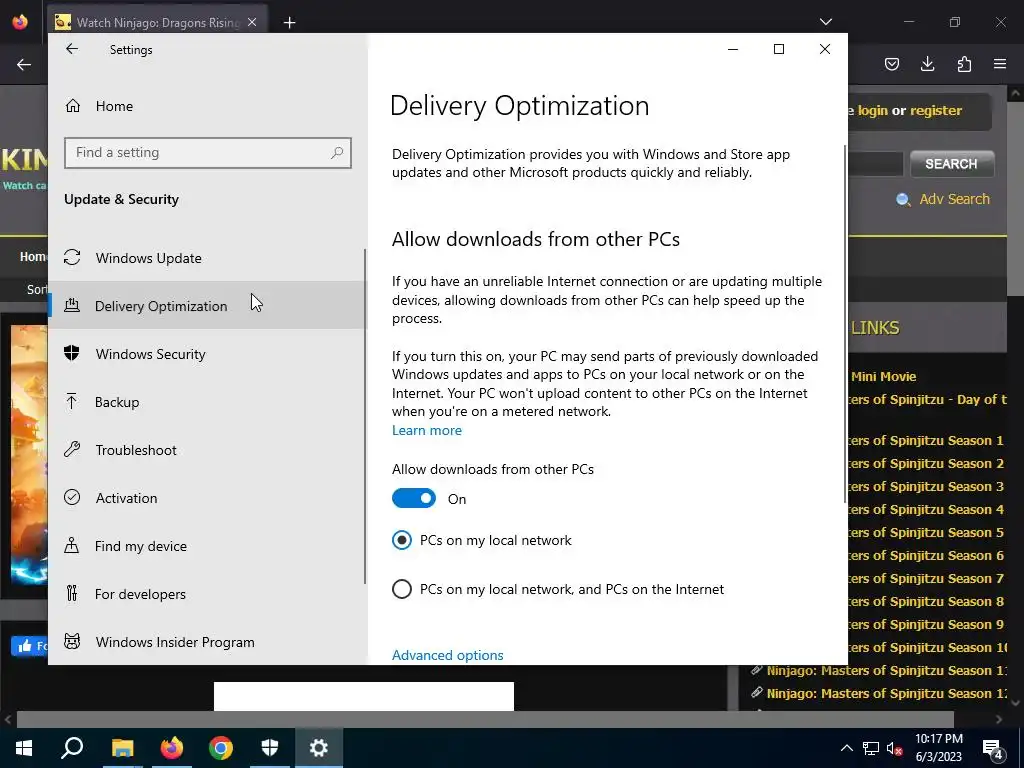Open network status tray icon
This screenshot has height=768, width=1024.
coord(871,748)
